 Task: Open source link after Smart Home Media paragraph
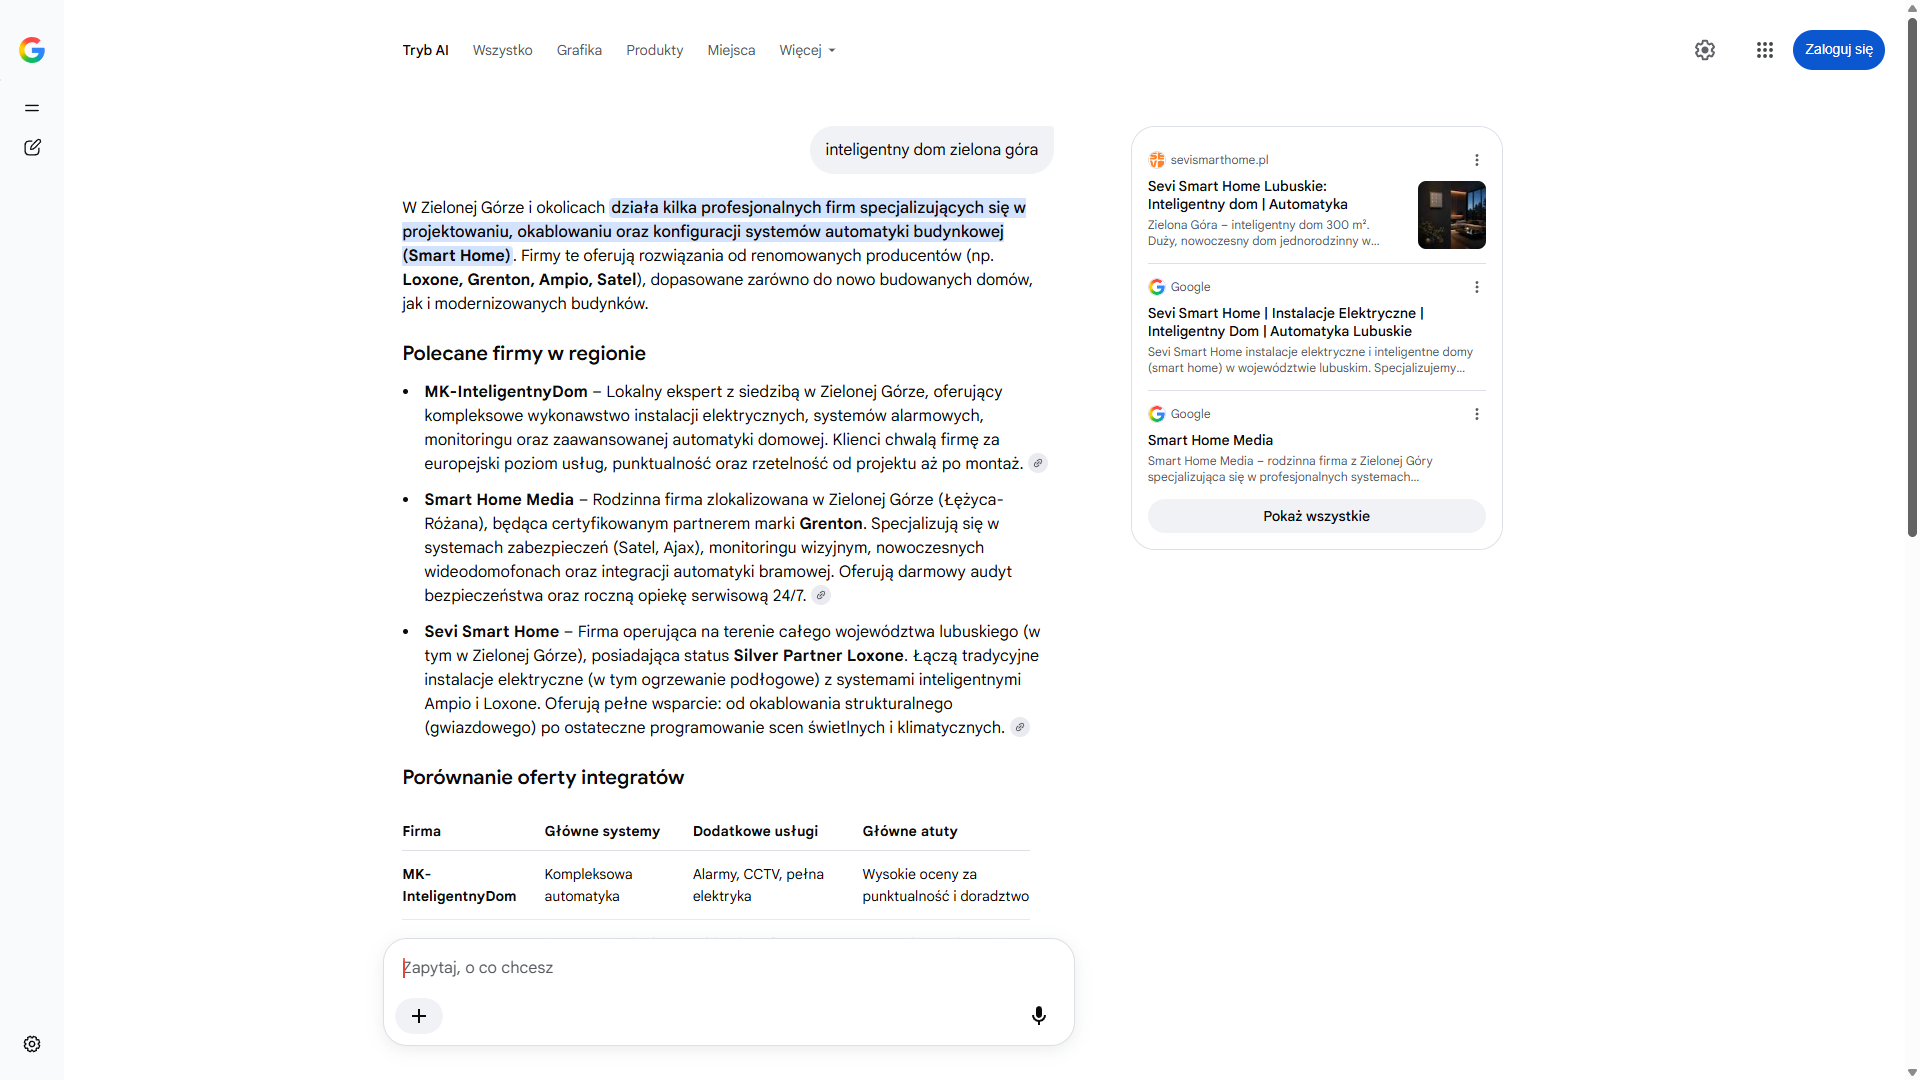pyautogui.click(x=821, y=595)
